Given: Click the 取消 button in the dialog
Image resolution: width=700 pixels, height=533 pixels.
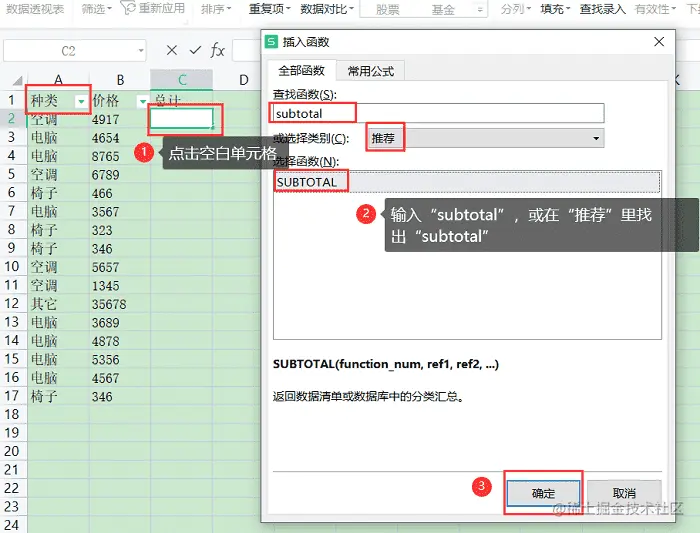Looking at the screenshot, I should click(624, 493).
